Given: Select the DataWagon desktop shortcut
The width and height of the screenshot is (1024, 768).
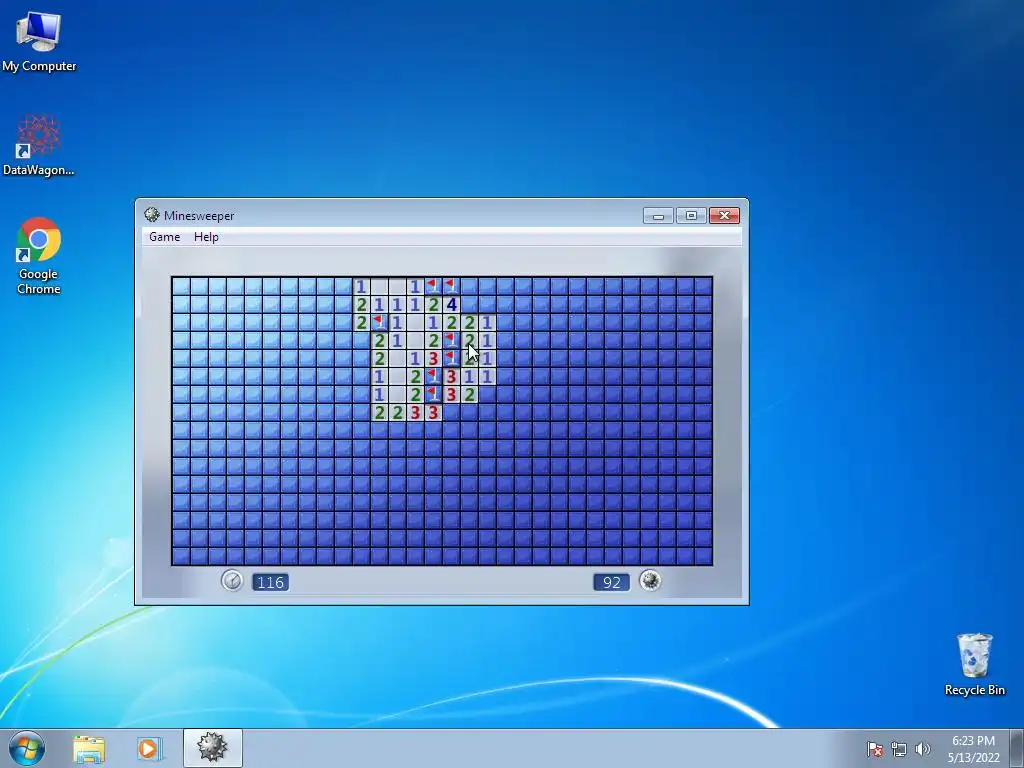Looking at the screenshot, I should pos(39,145).
